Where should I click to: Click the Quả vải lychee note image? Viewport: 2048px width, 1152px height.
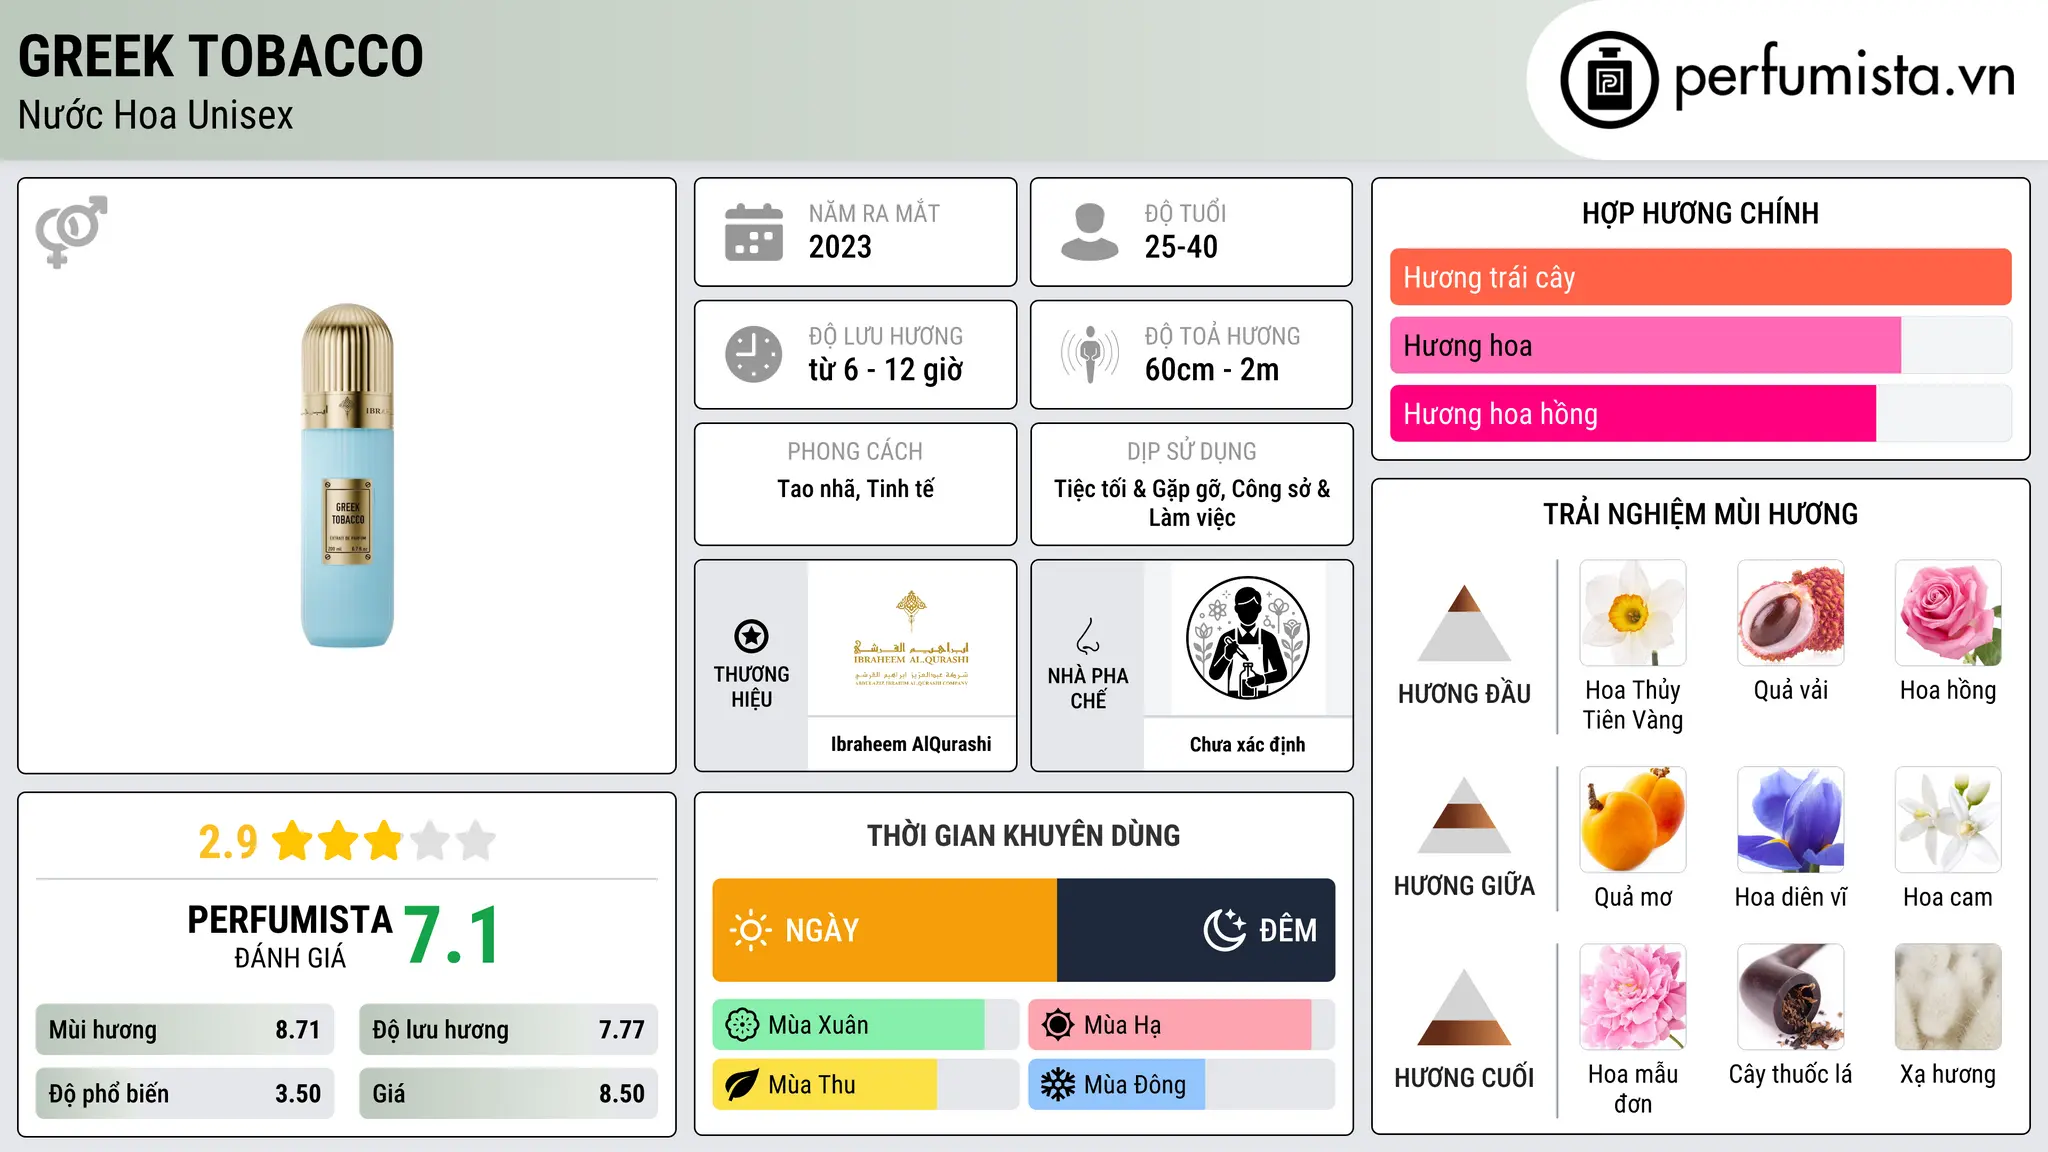click(1791, 613)
